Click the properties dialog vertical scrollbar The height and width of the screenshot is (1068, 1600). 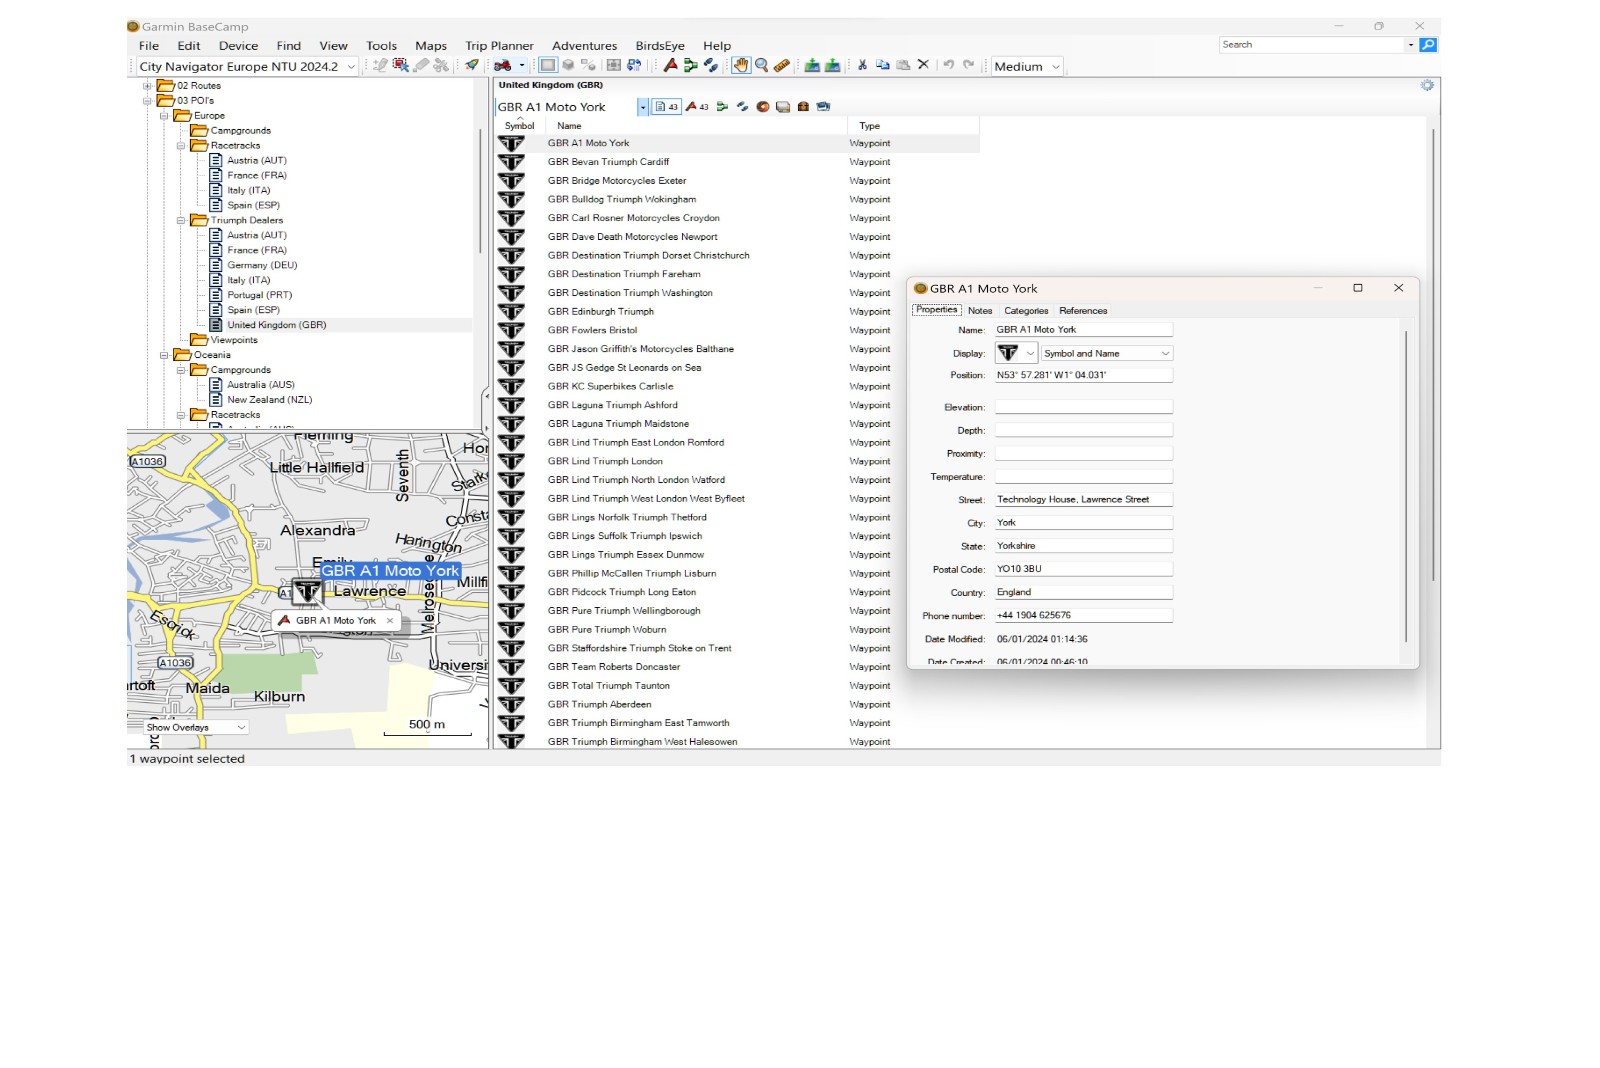1406,485
